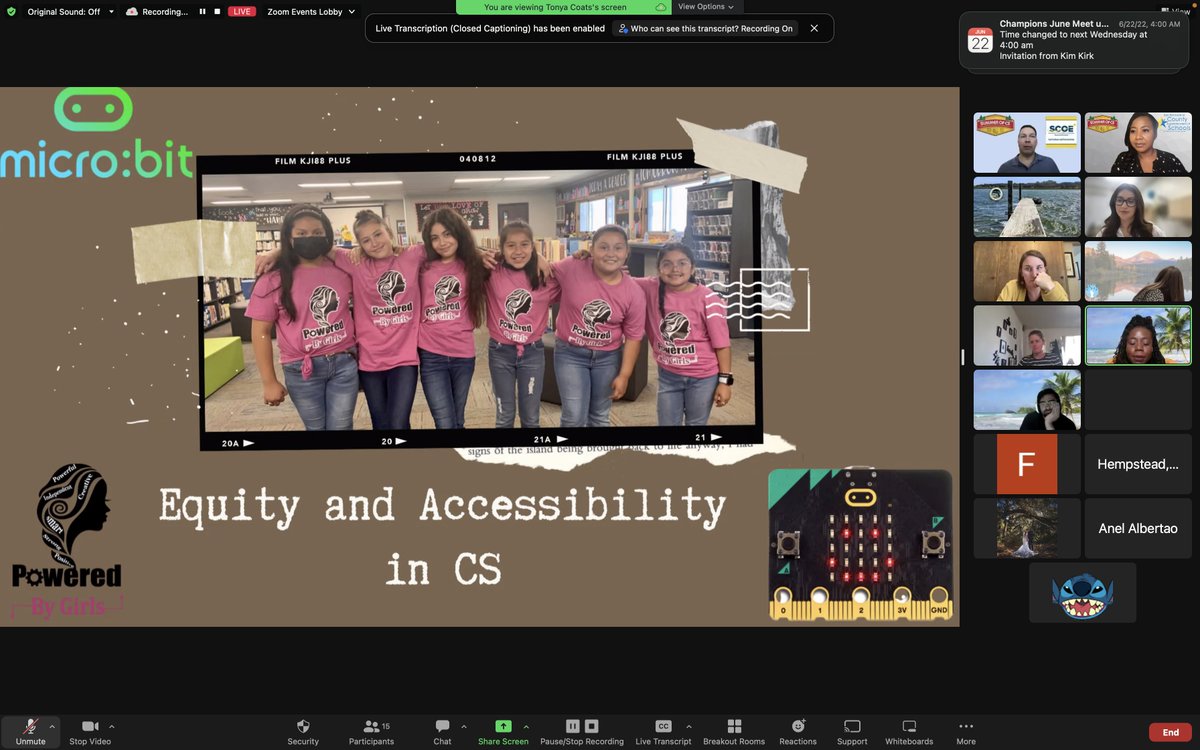The image size is (1200, 750).
Task: Open audio options arrow beside Unmute
Action: click(52, 726)
